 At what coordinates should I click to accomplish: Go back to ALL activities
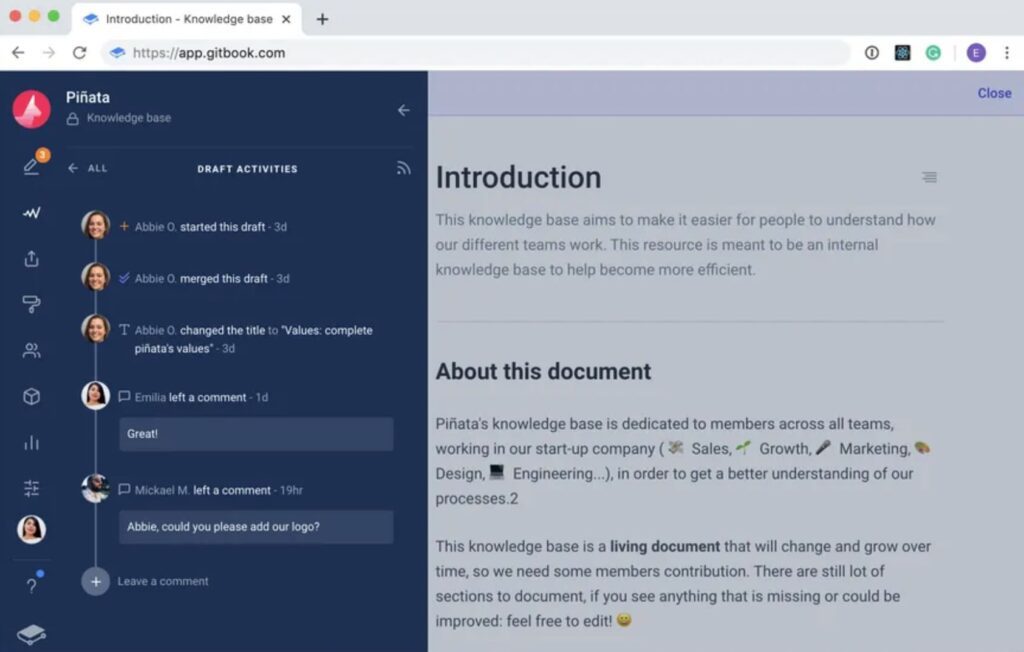[88, 168]
